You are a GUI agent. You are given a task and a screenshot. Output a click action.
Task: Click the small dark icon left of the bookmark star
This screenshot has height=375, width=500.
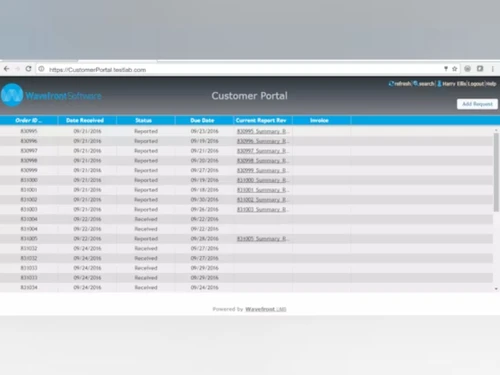tap(446, 69)
